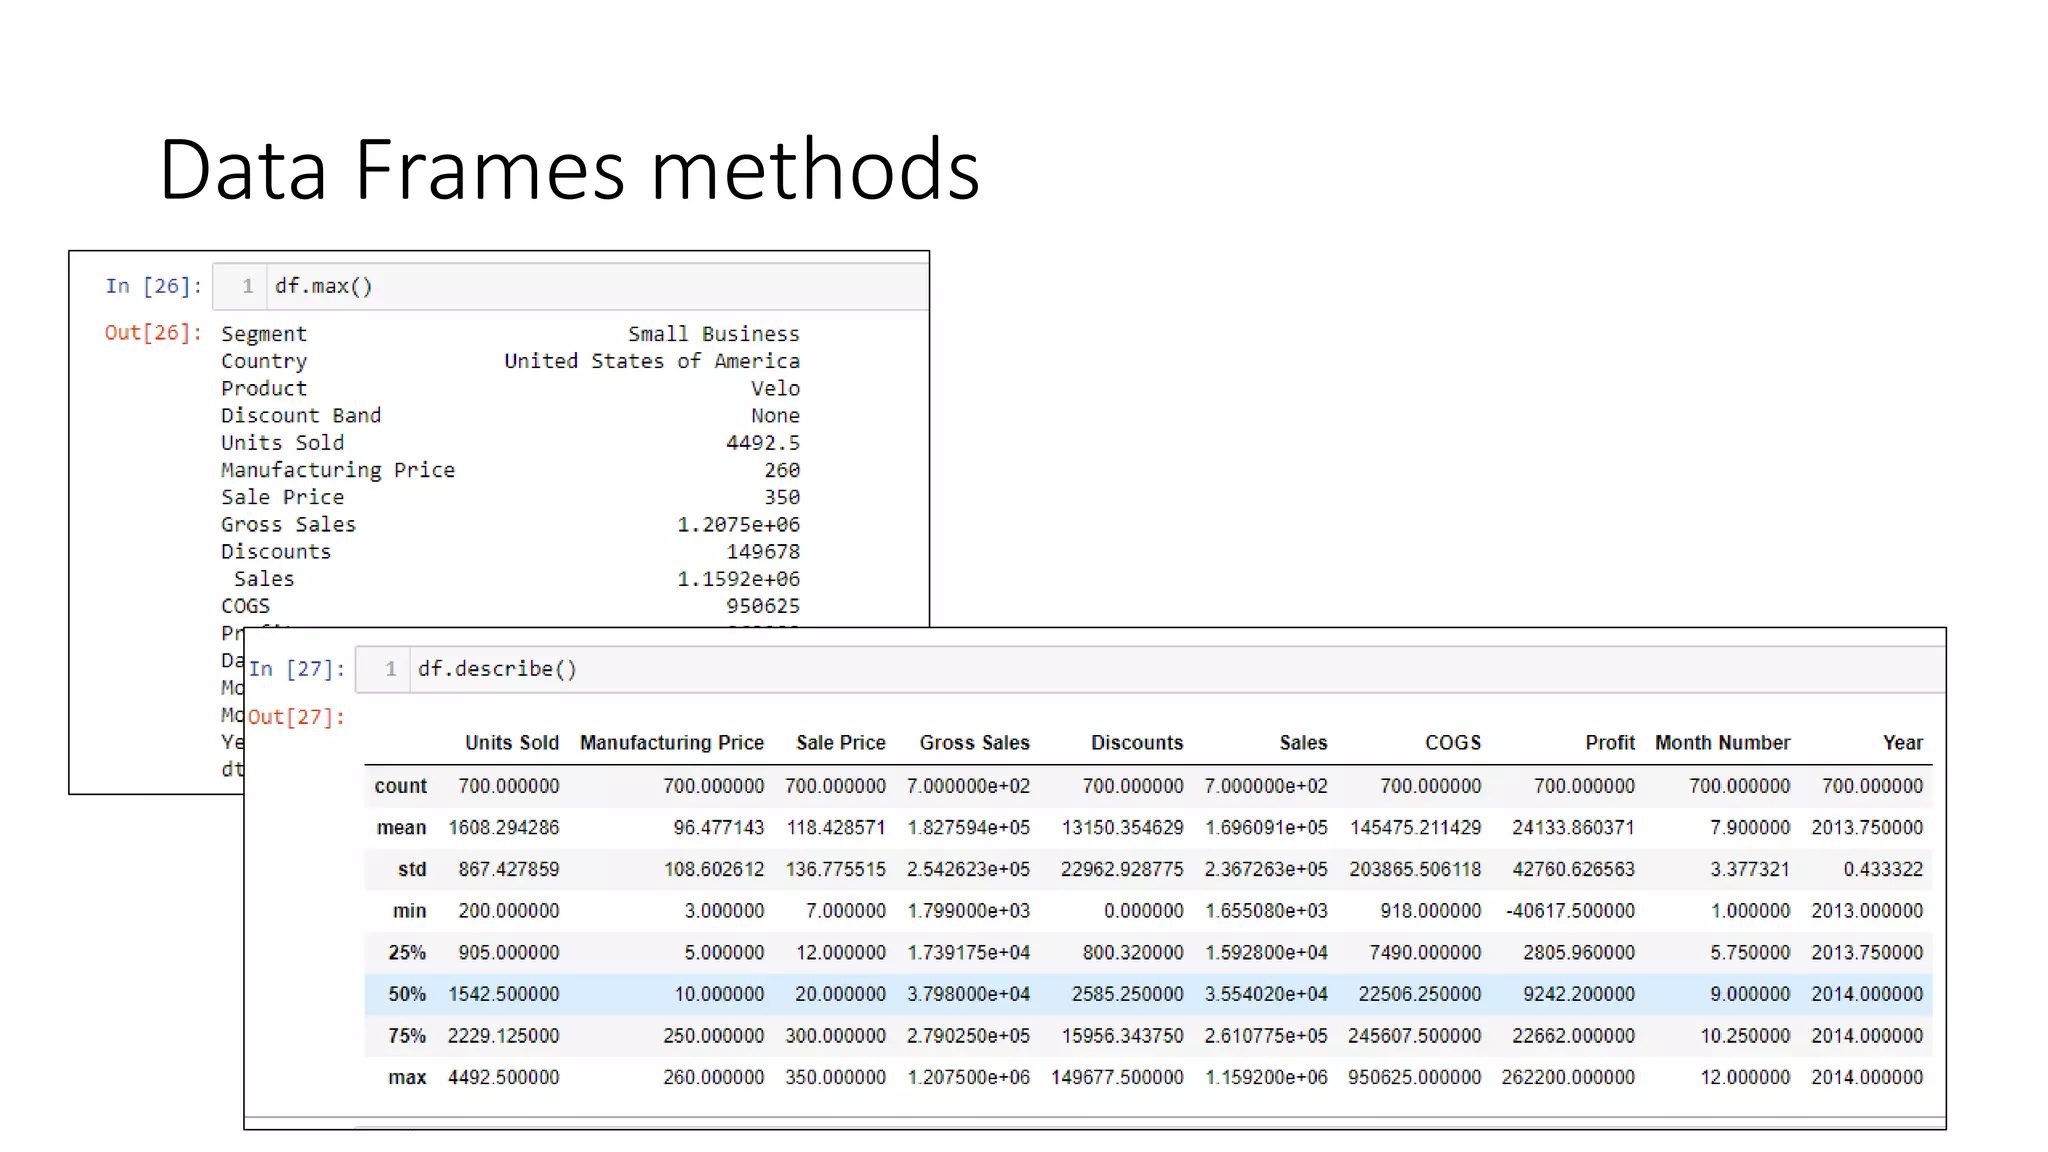Click Small Business value in output
The height and width of the screenshot is (1152, 2048).
coord(714,334)
